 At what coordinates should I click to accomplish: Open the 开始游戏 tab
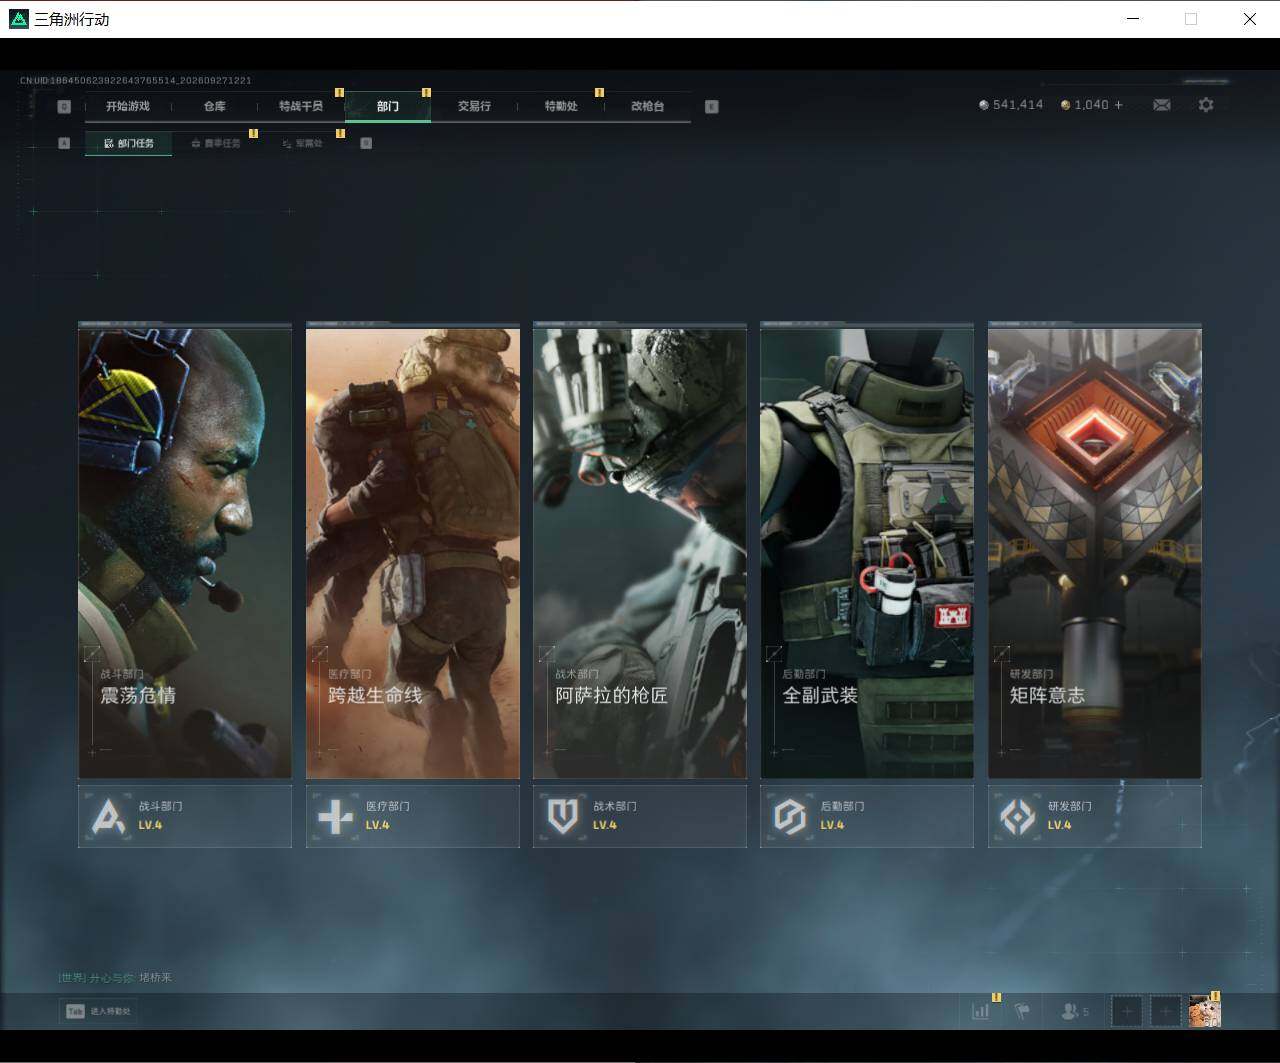[x=128, y=106]
